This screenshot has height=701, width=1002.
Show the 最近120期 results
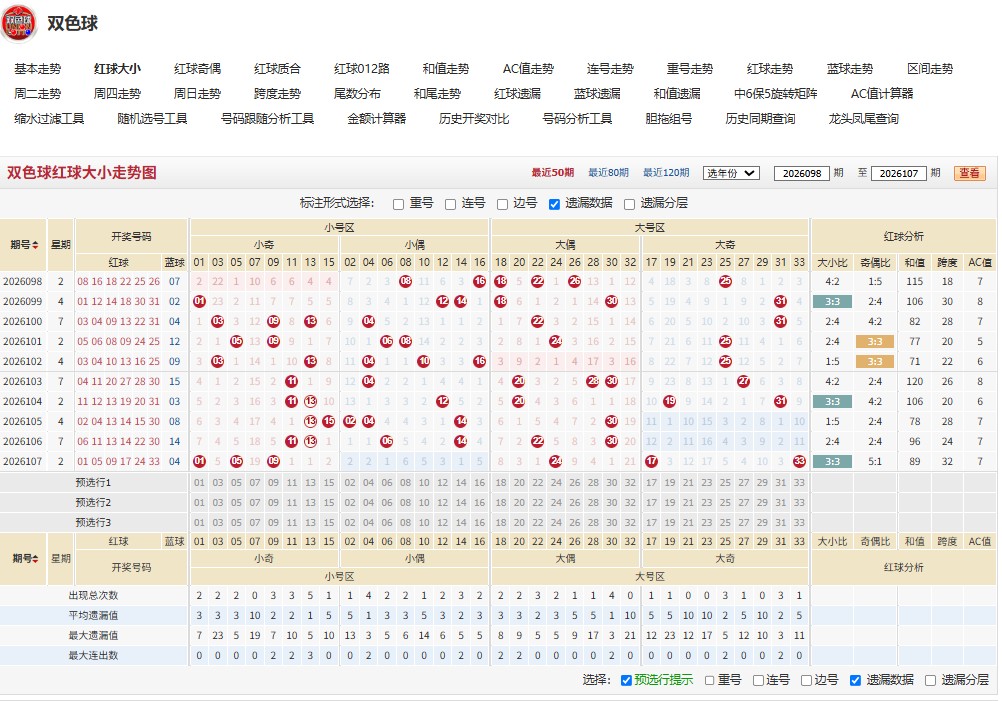coord(666,173)
